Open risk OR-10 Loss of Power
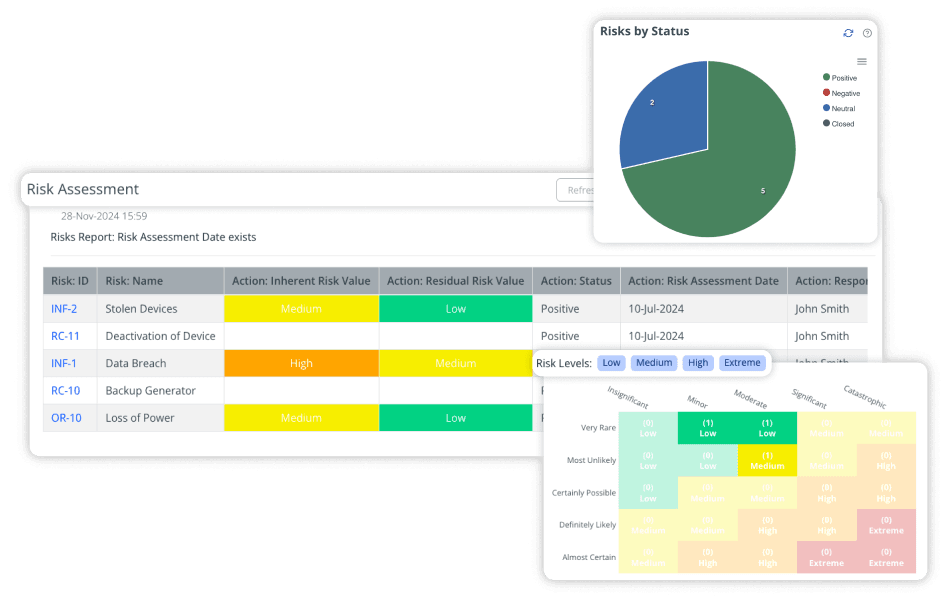Screen dimensions: 948x600 point(67,417)
